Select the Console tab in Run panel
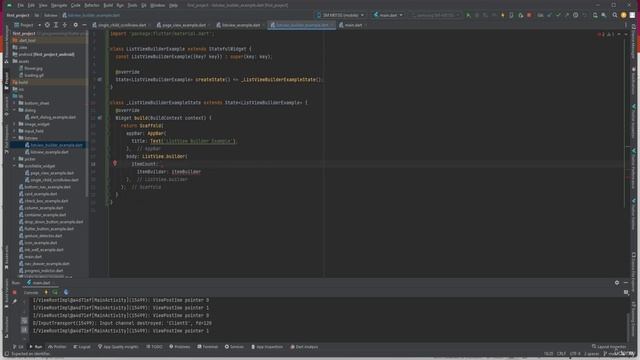The width and height of the screenshot is (640, 360). (x=31, y=292)
